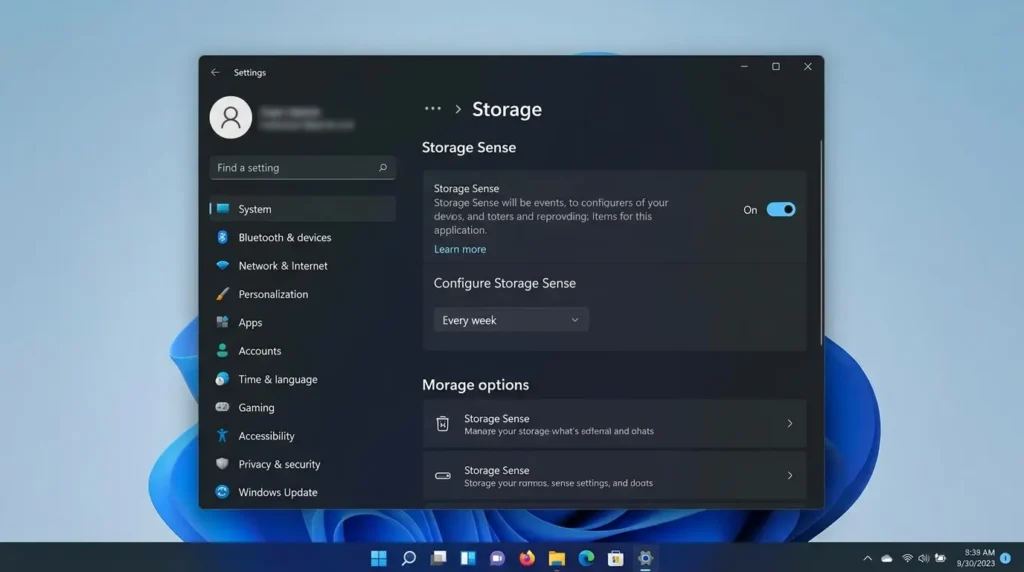This screenshot has height=572, width=1024.
Task: Click the OneDrive cloud tray icon
Action: [887, 558]
